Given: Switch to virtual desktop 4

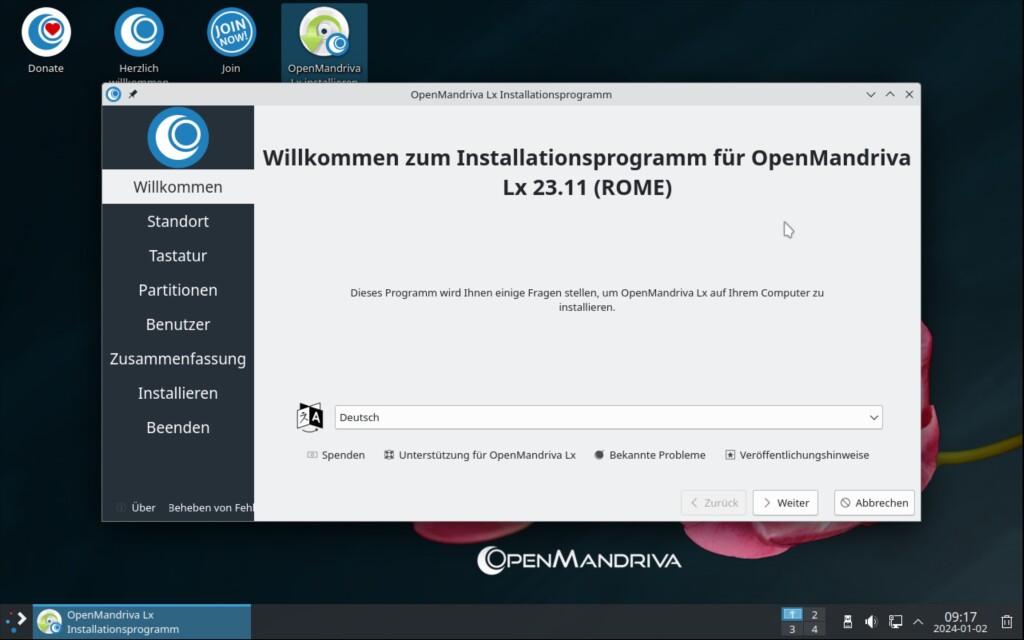Looking at the screenshot, I should pyautogui.click(x=814, y=630).
